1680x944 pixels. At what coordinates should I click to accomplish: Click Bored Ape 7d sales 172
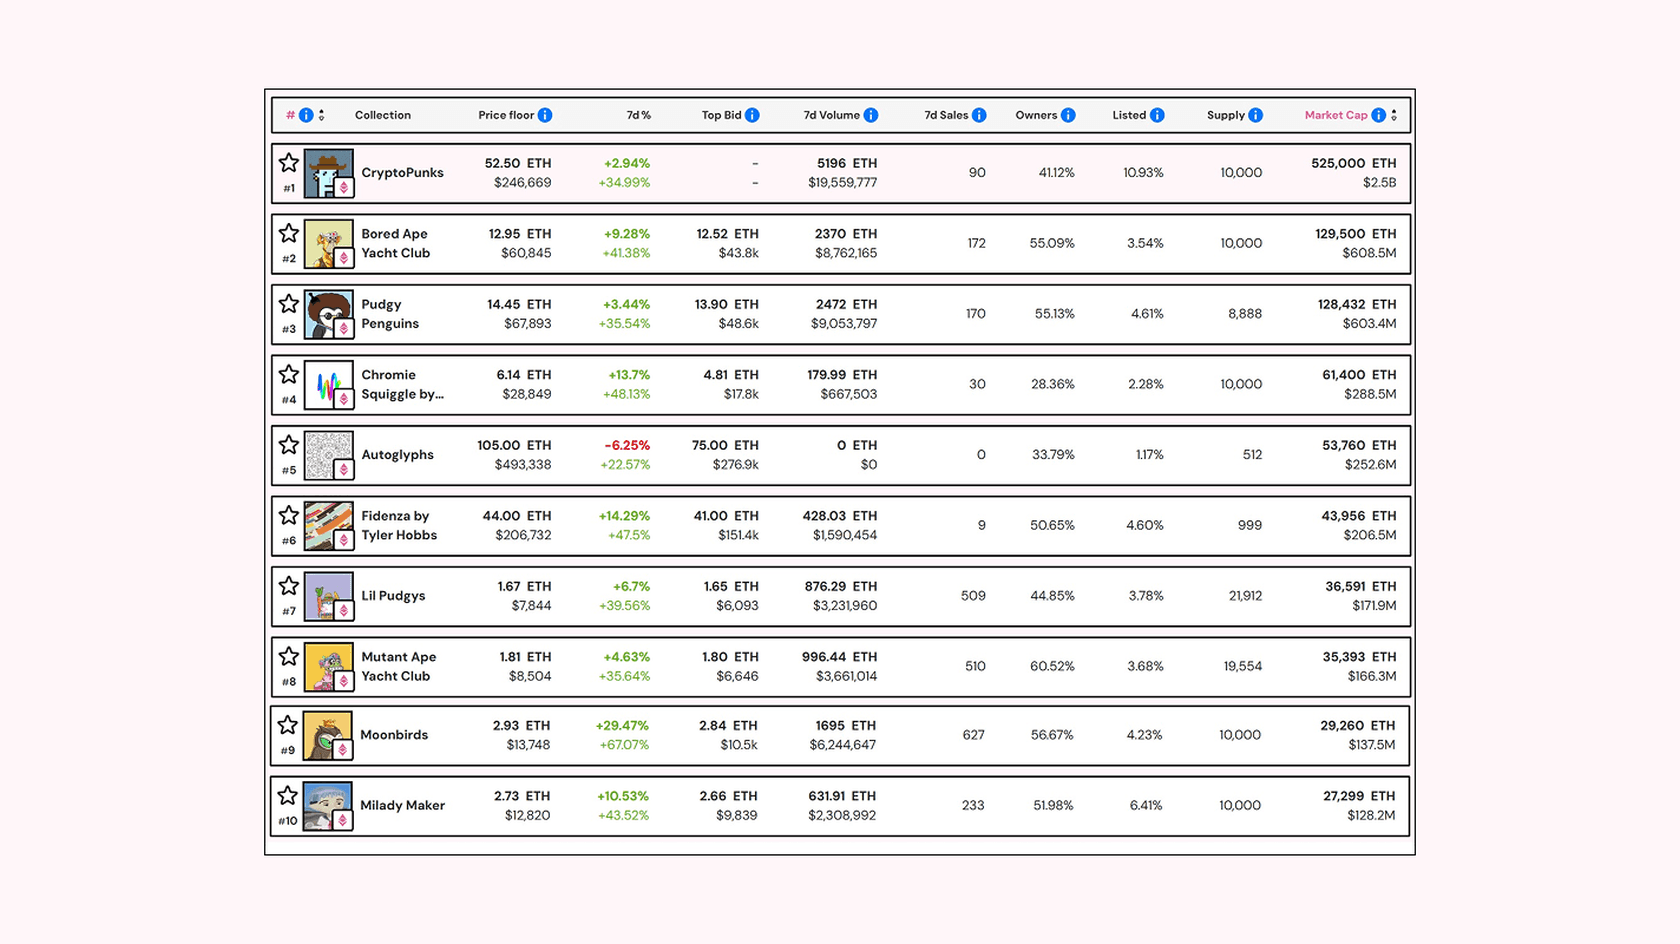976,243
